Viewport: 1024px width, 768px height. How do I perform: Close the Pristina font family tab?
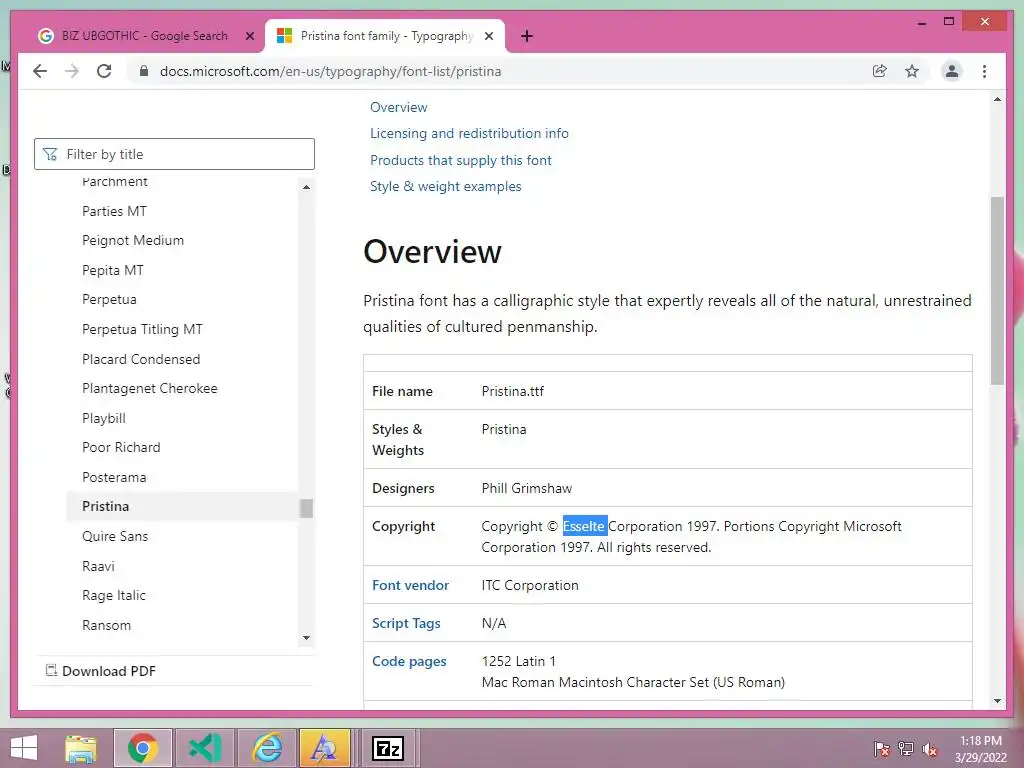coord(488,36)
